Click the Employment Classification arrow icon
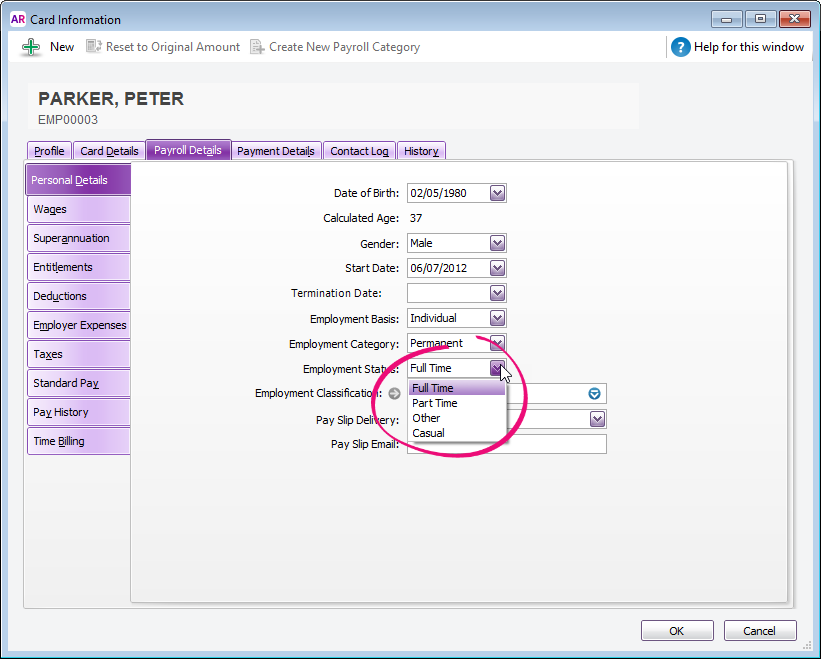Viewport: 821px width, 659px height. click(x=394, y=394)
